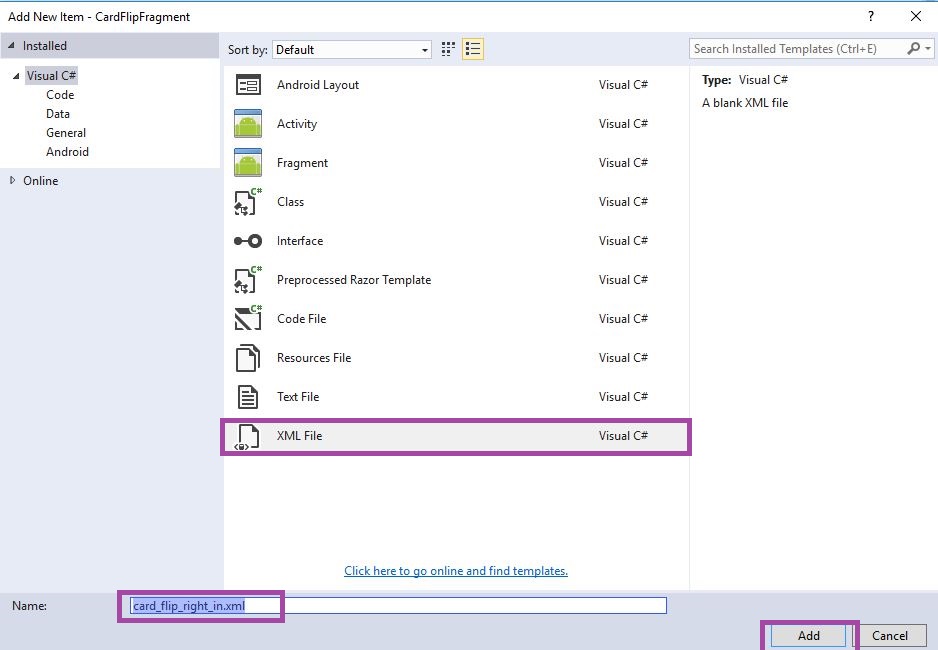Open the dialog help question mark
This screenshot has height=650, width=938.
tap(871, 16)
